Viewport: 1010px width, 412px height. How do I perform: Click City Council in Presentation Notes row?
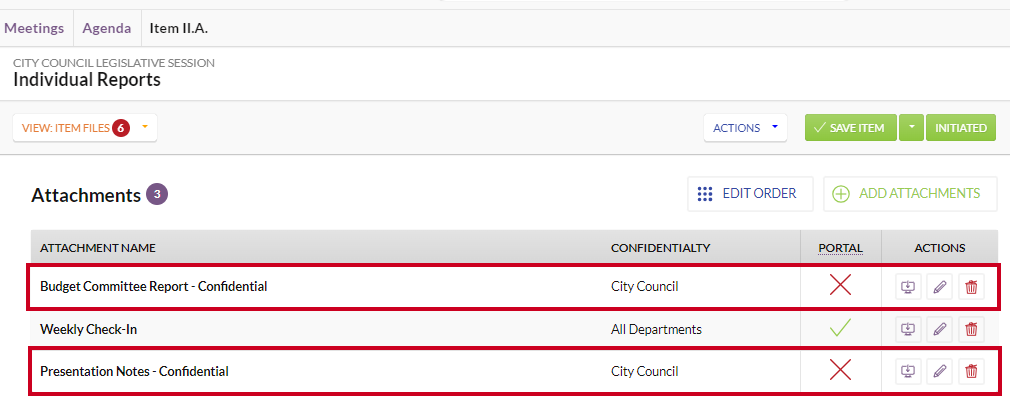coord(644,371)
